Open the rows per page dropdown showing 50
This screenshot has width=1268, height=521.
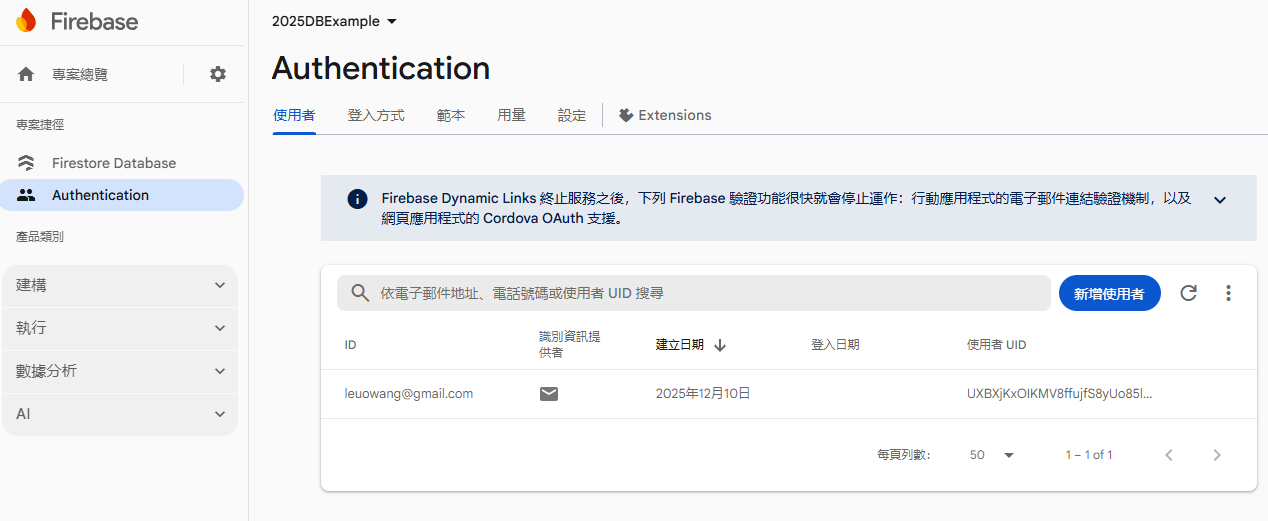(992, 455)
